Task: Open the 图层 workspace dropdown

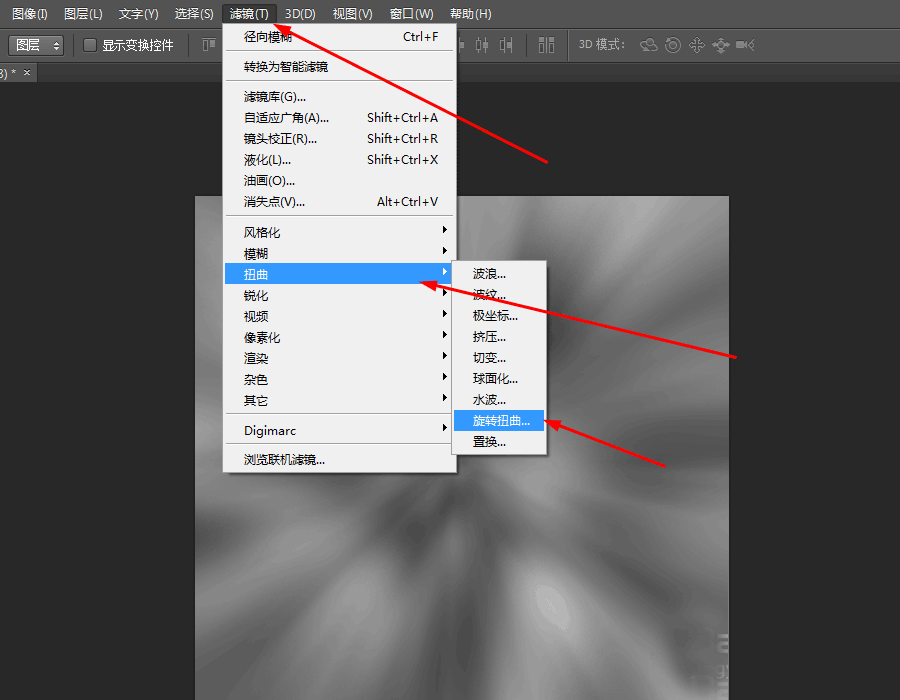Action: coord(36,44)
